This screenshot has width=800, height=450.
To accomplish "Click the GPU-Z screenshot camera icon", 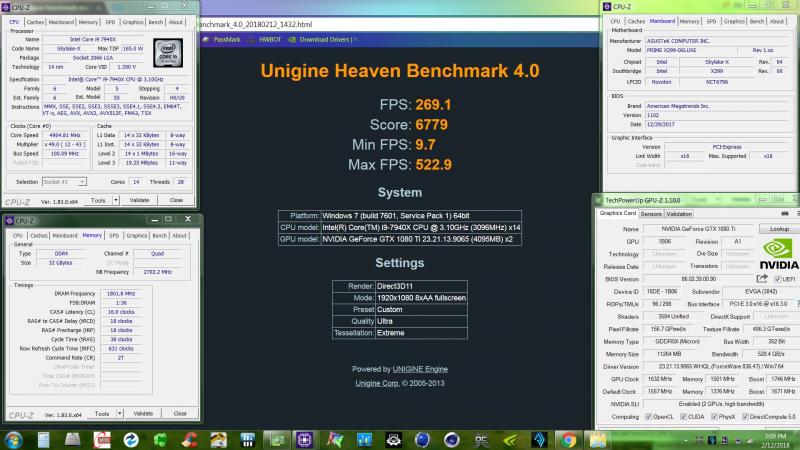I will point(785,213).
